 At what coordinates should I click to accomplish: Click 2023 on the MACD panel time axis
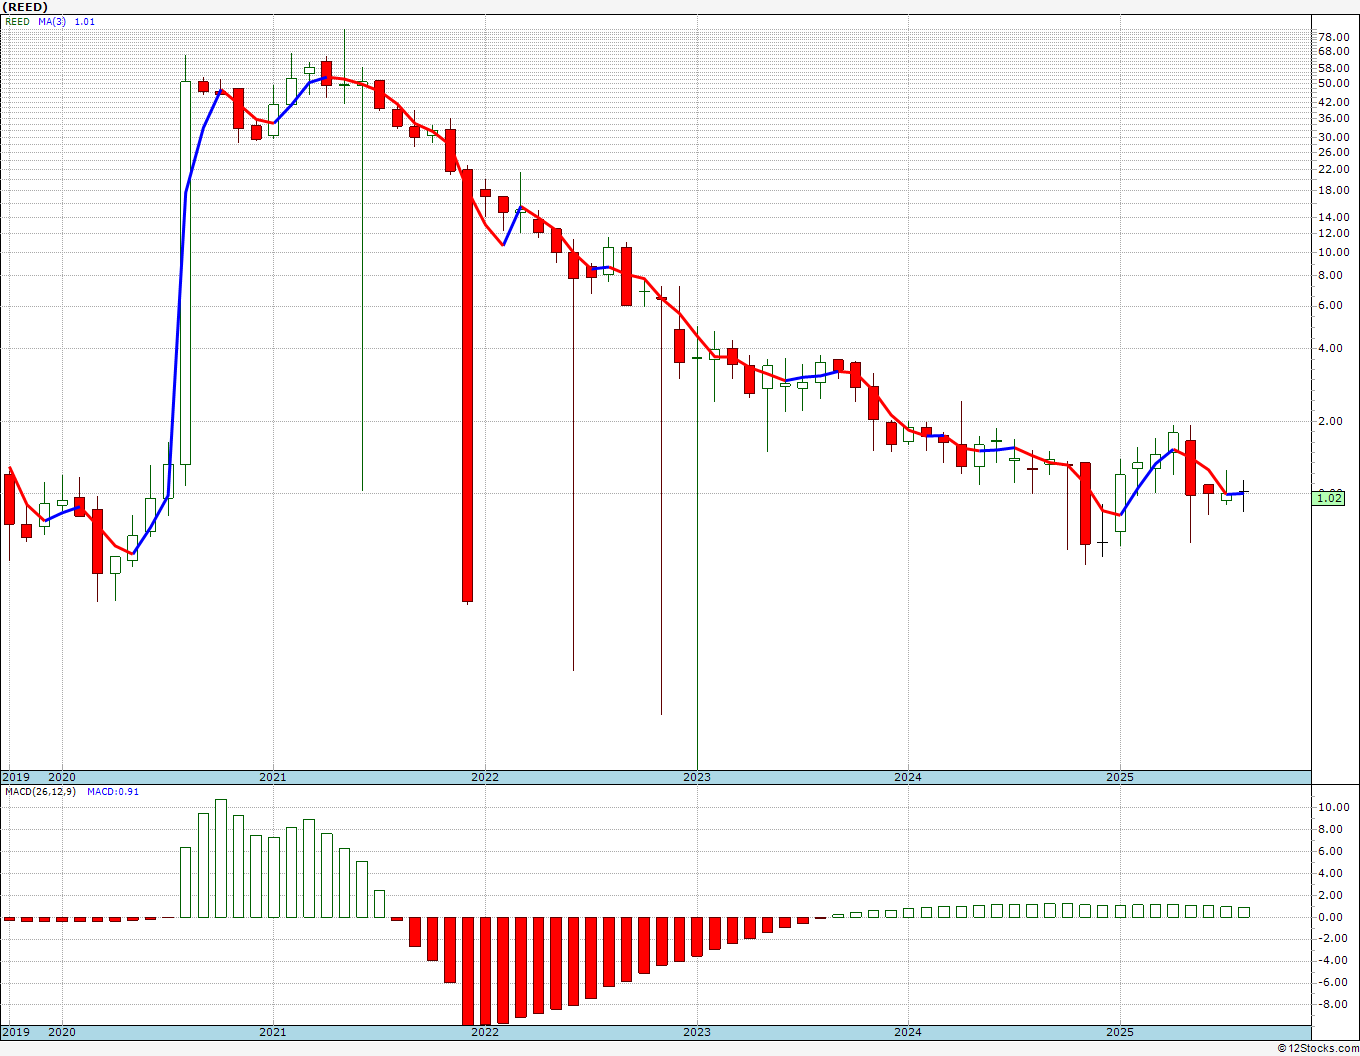697,1032
